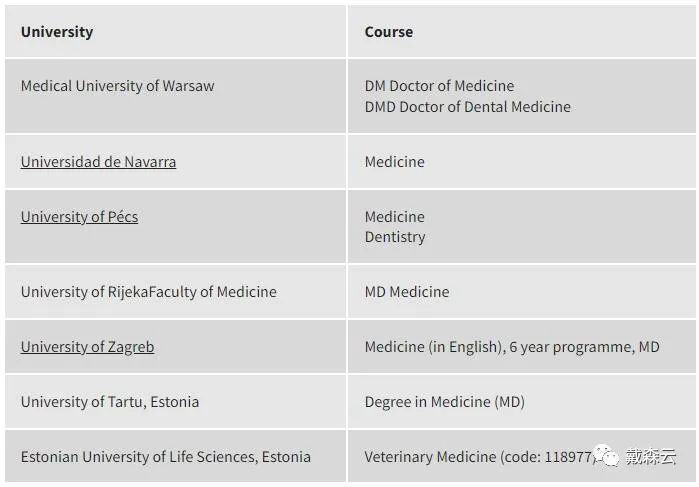
Task: Select the MD Medicine course cell
Action: pyautogui.click(x=406, y=292)
